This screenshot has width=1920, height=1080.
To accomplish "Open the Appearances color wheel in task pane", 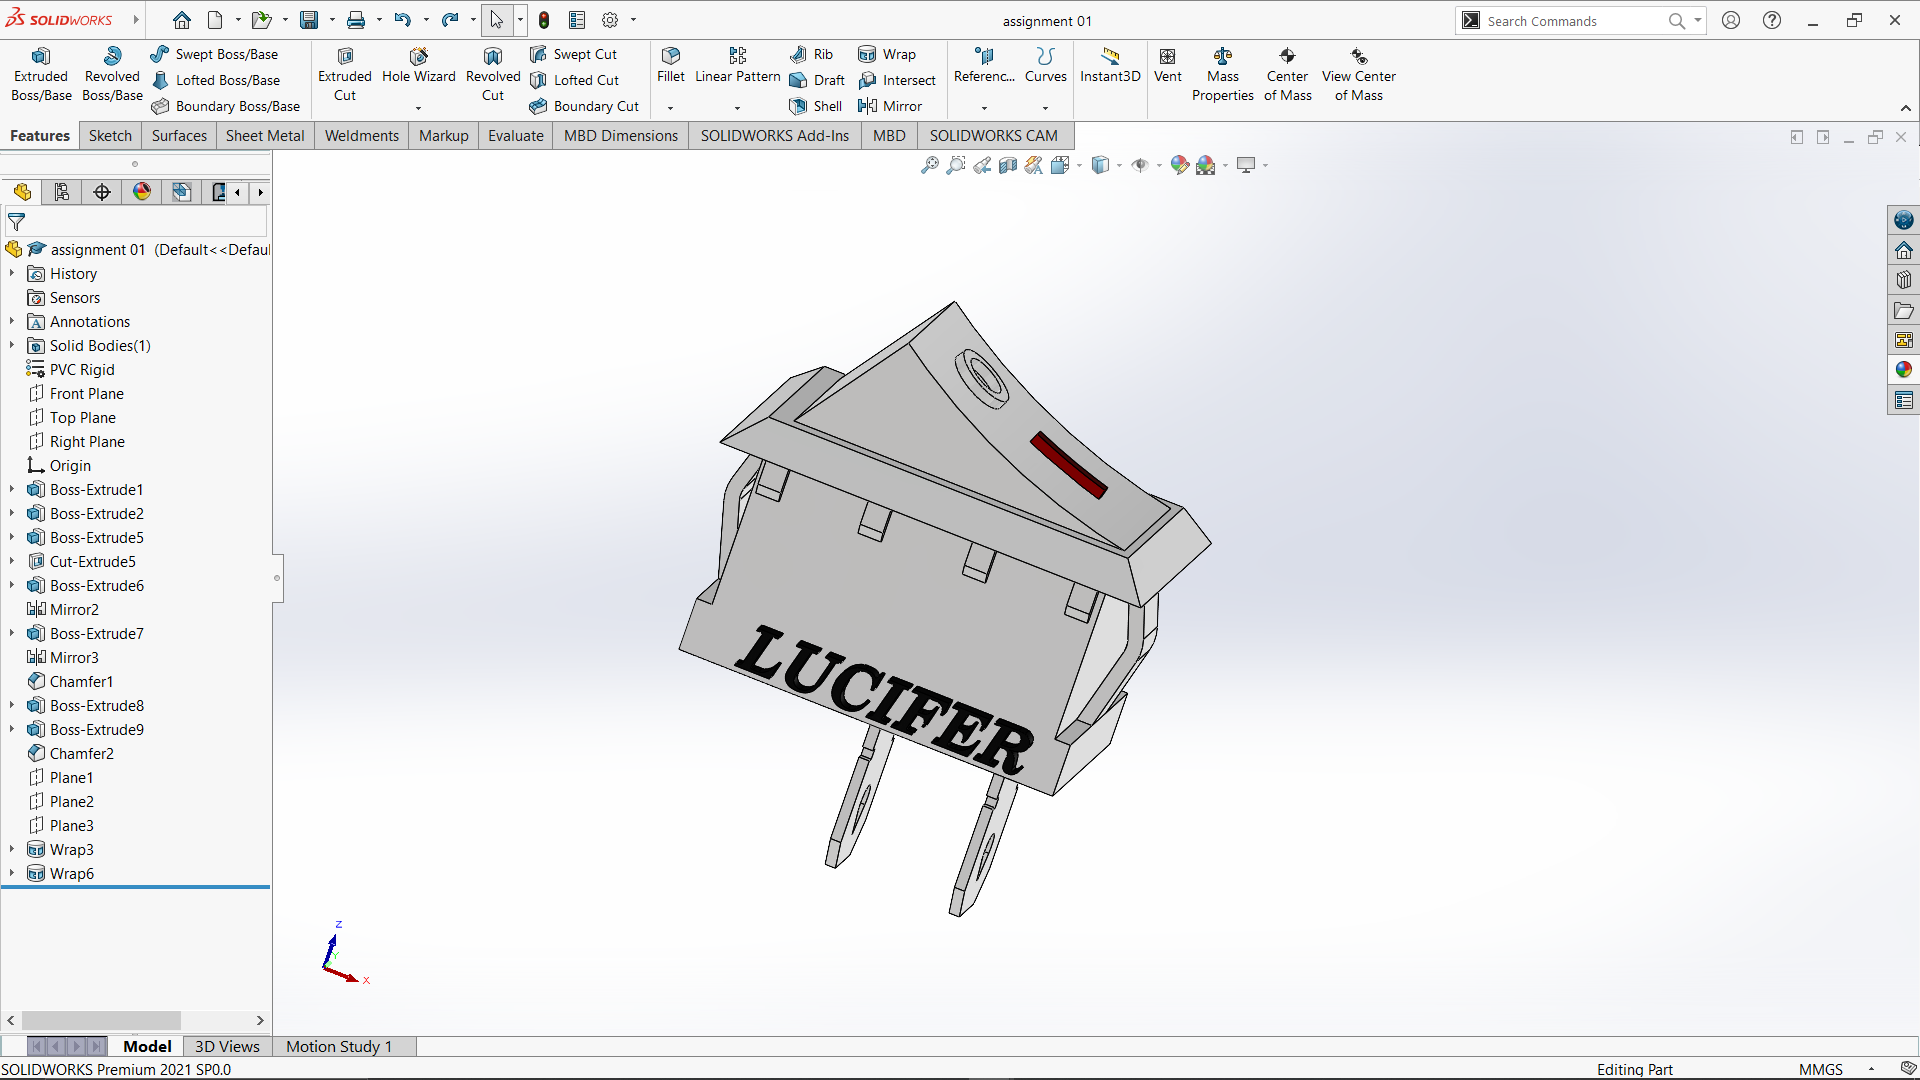I will point(1903,370).
